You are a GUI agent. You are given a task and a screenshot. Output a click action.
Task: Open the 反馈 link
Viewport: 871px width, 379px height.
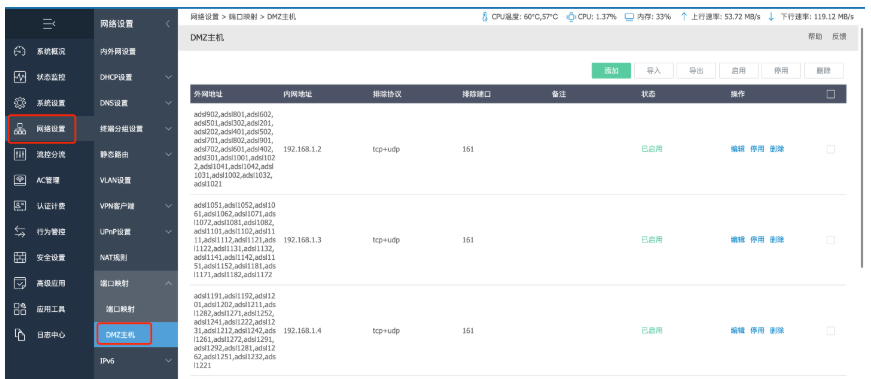point(839,37)
